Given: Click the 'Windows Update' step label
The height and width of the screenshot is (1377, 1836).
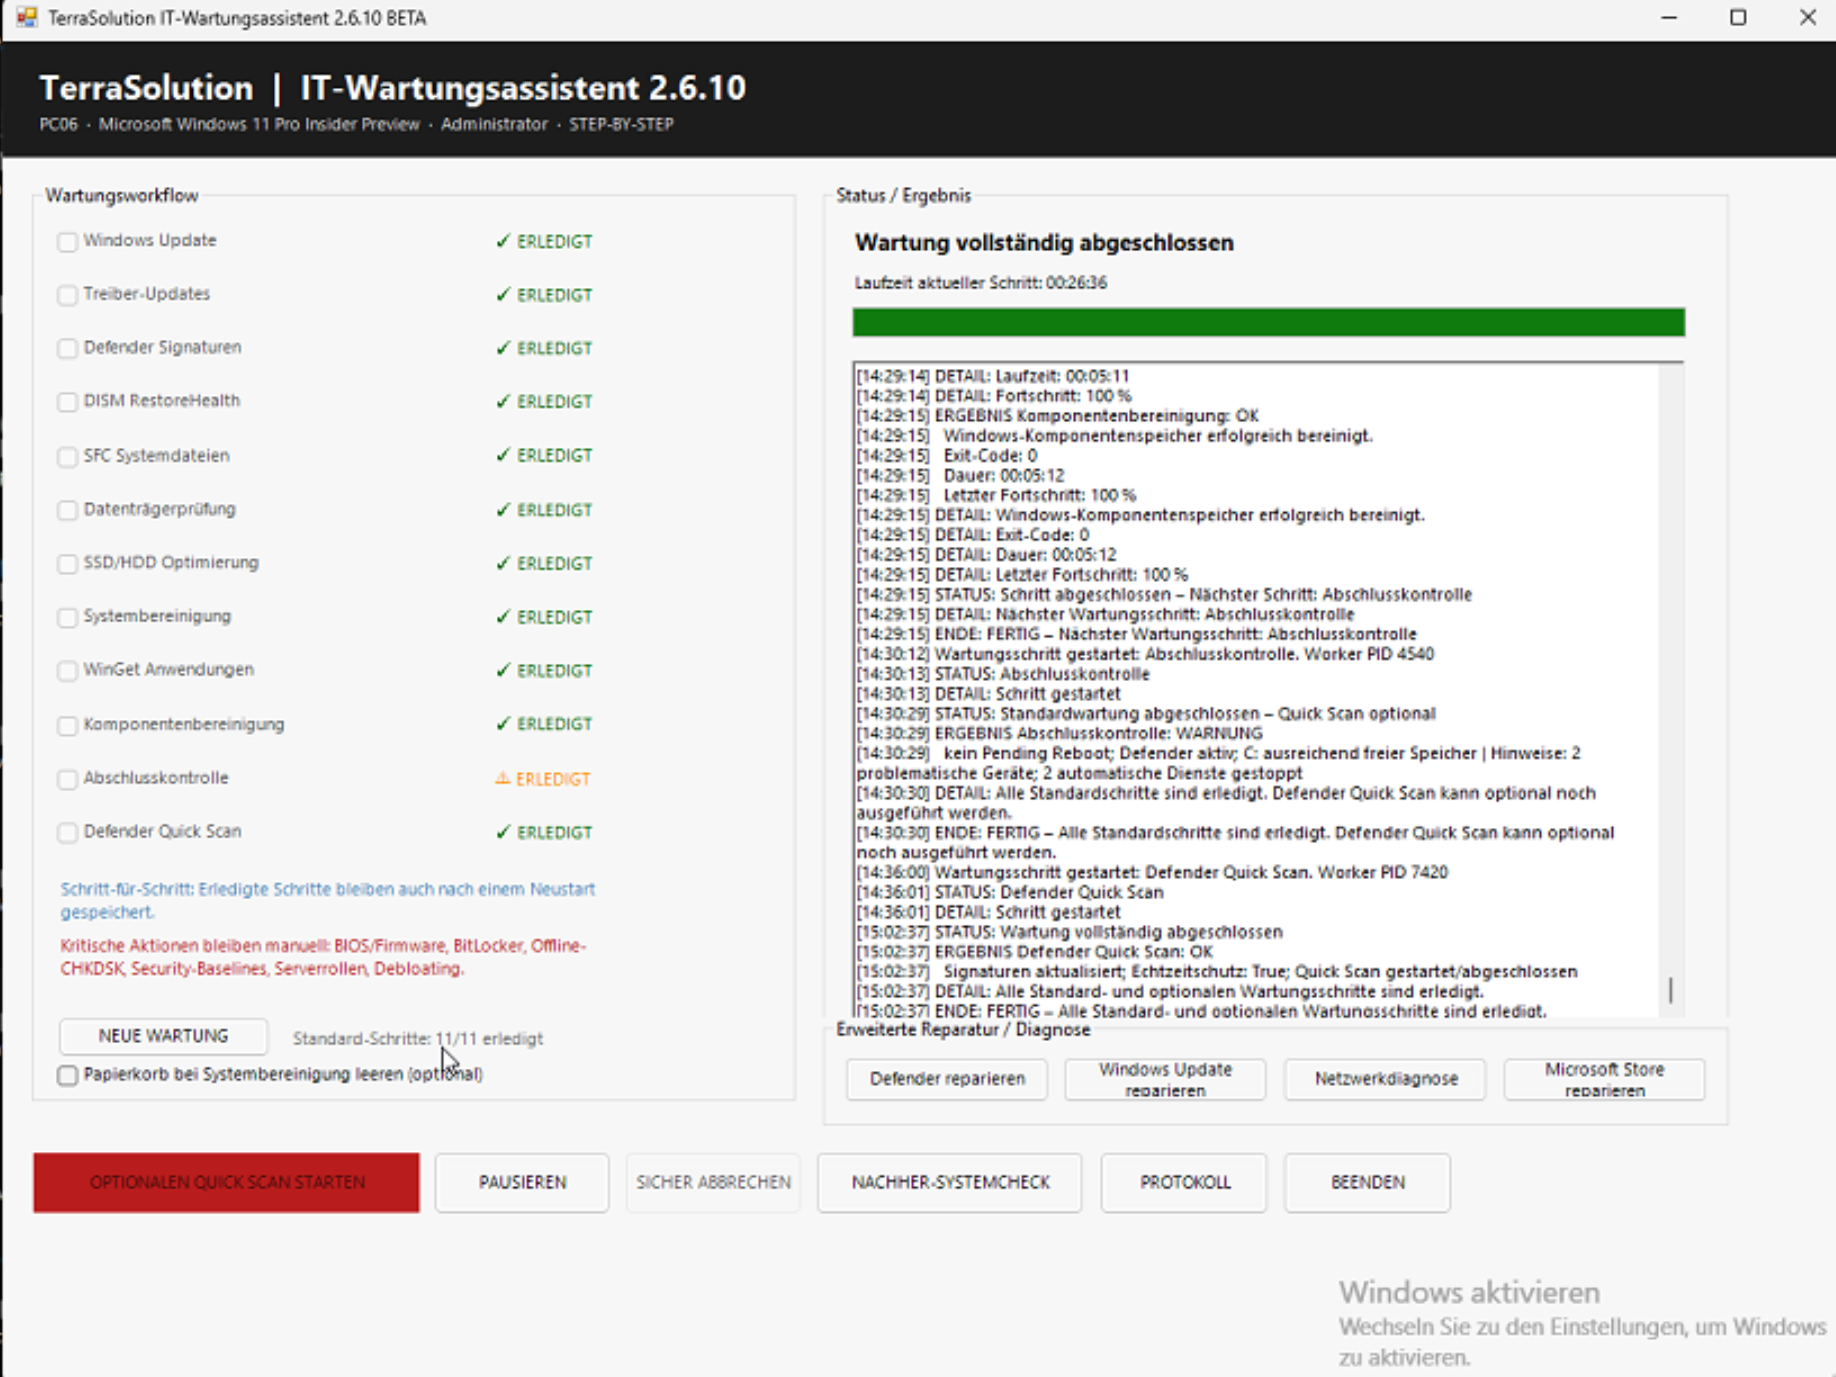Looking at the screenshot, I should click(x=150, y=240).
